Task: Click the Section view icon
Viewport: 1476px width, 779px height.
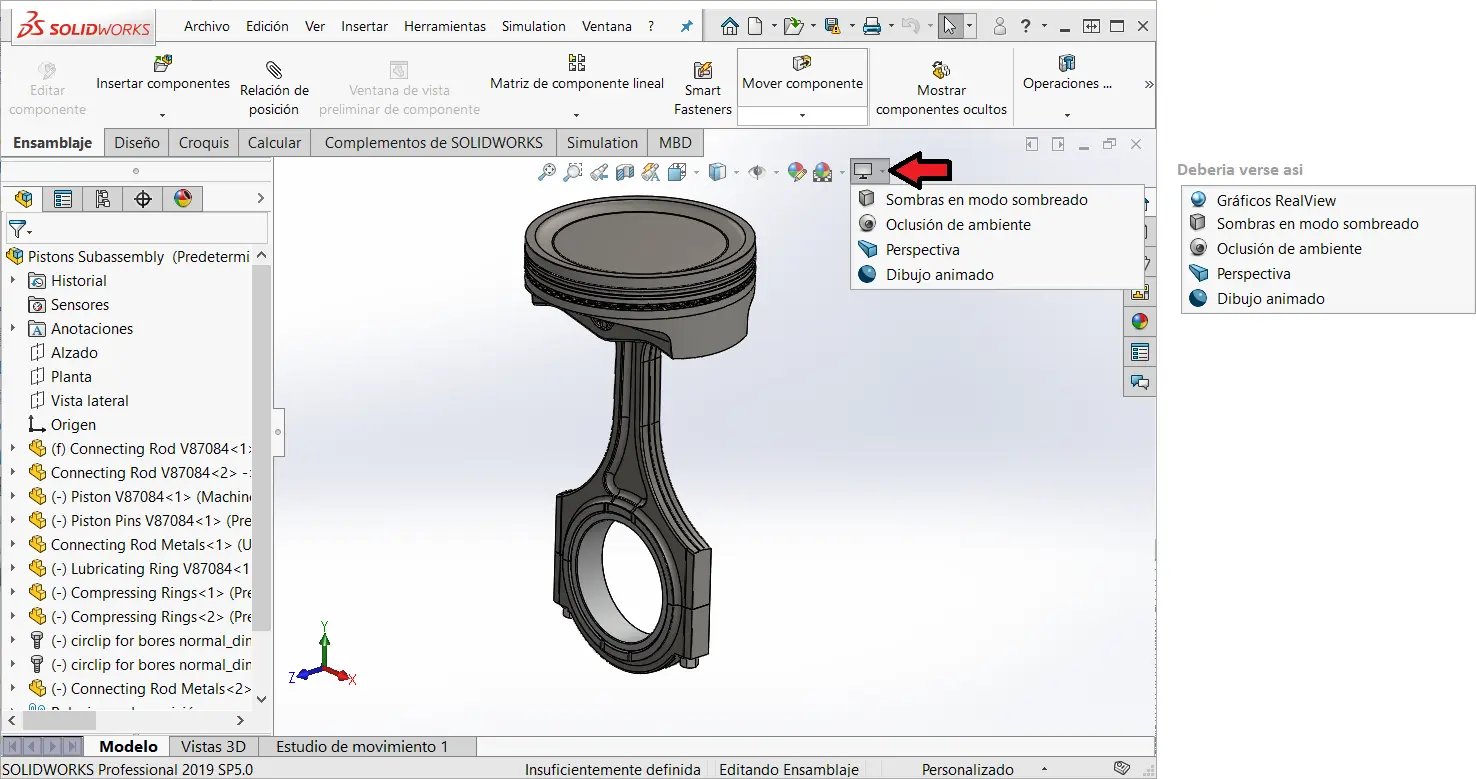Action: (625, 171)
